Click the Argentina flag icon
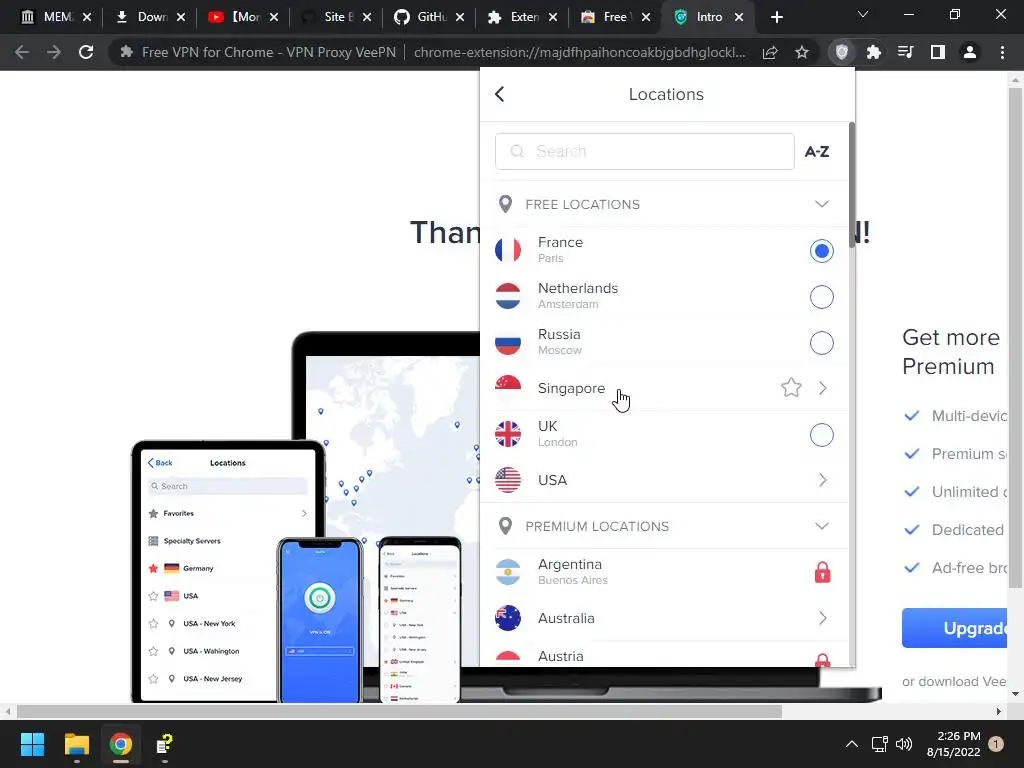The image size is (1024, 768). tap(508, 572)
